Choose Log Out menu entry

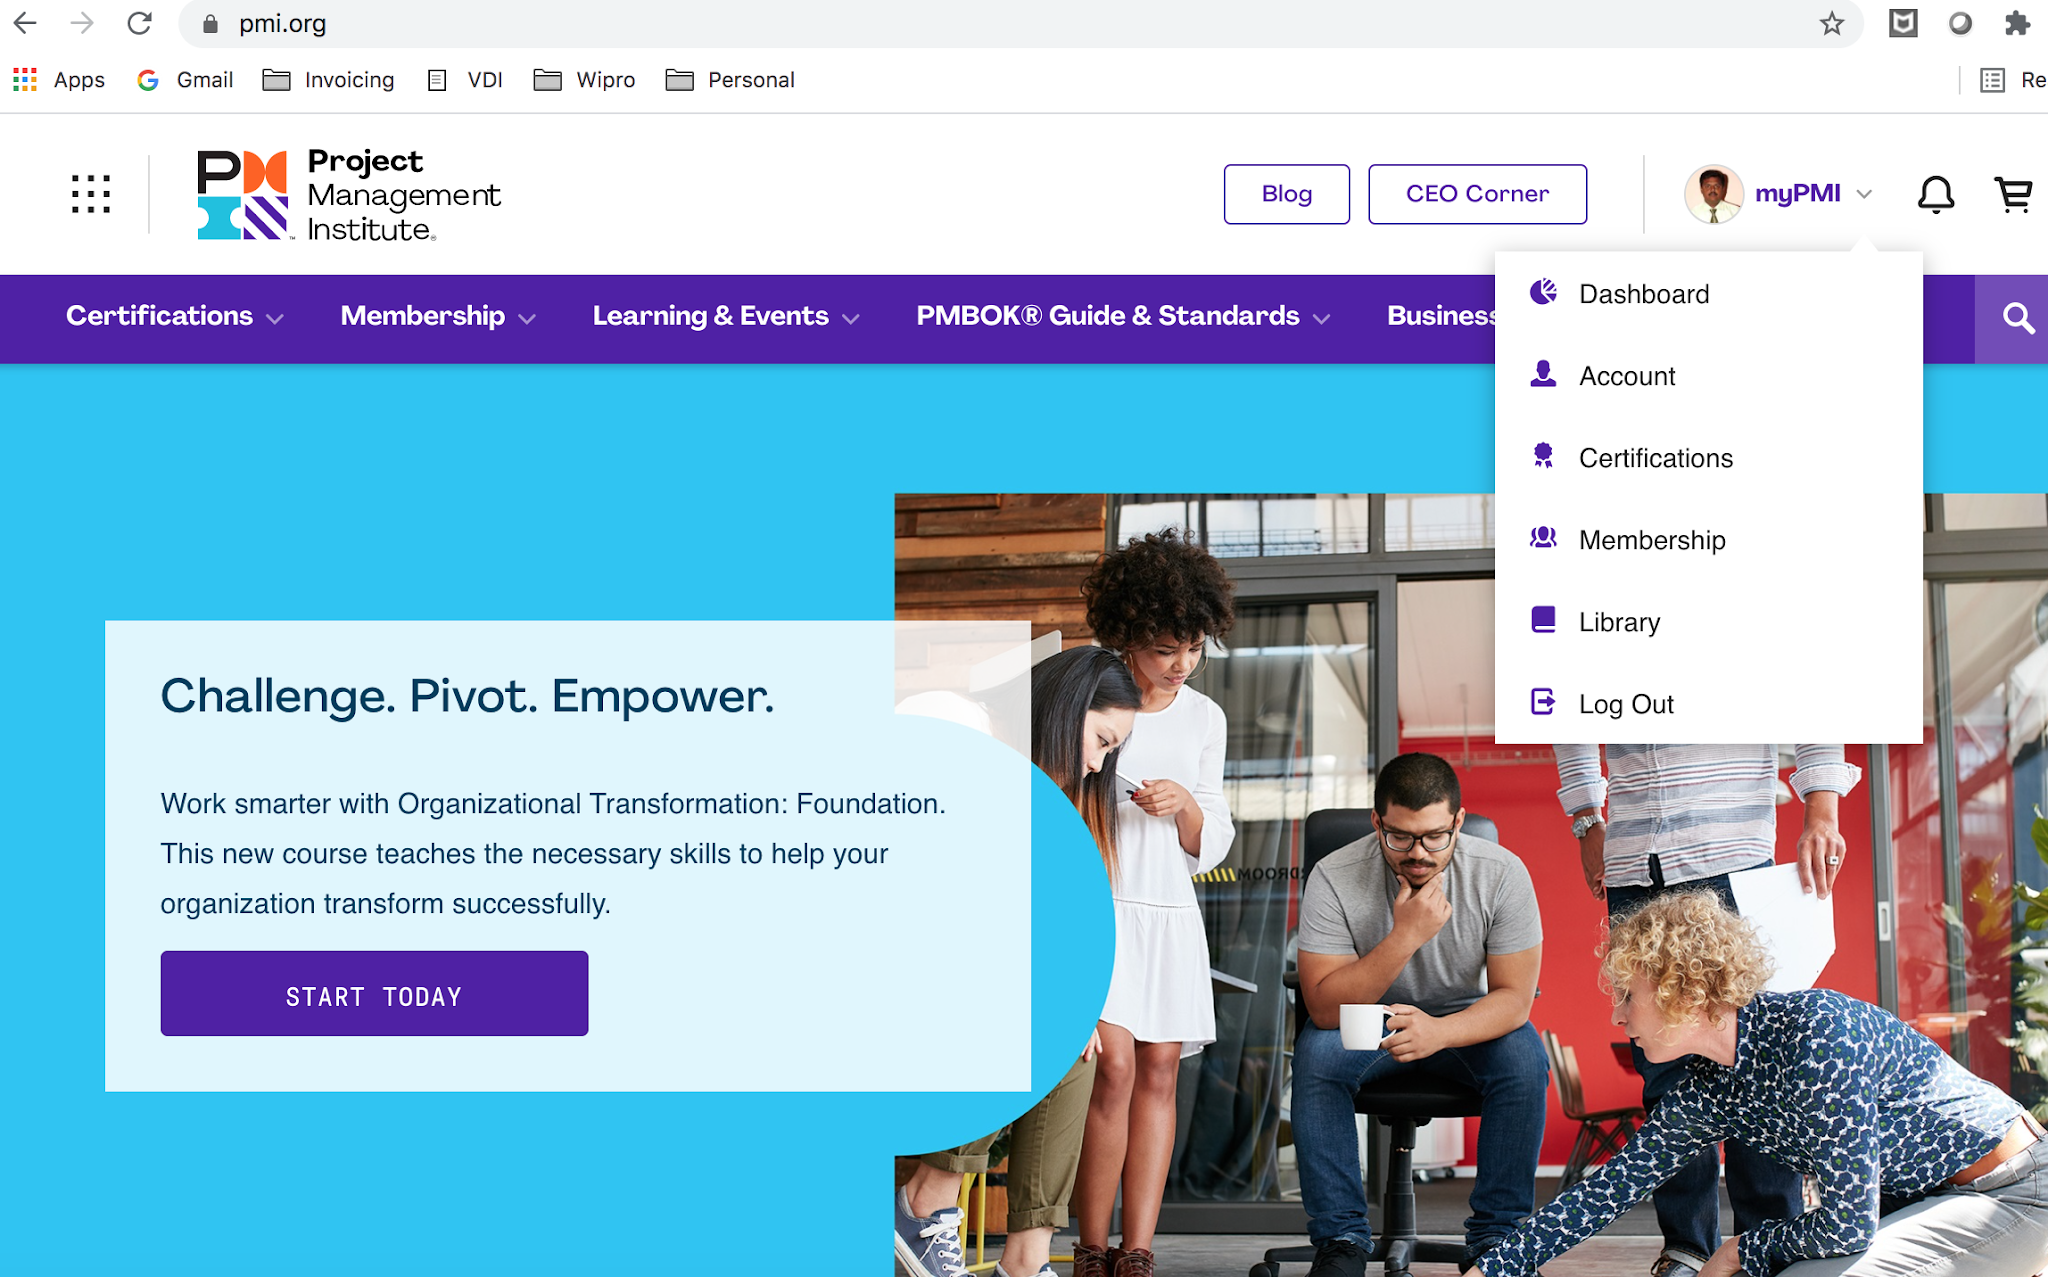tap(1625, 704)
